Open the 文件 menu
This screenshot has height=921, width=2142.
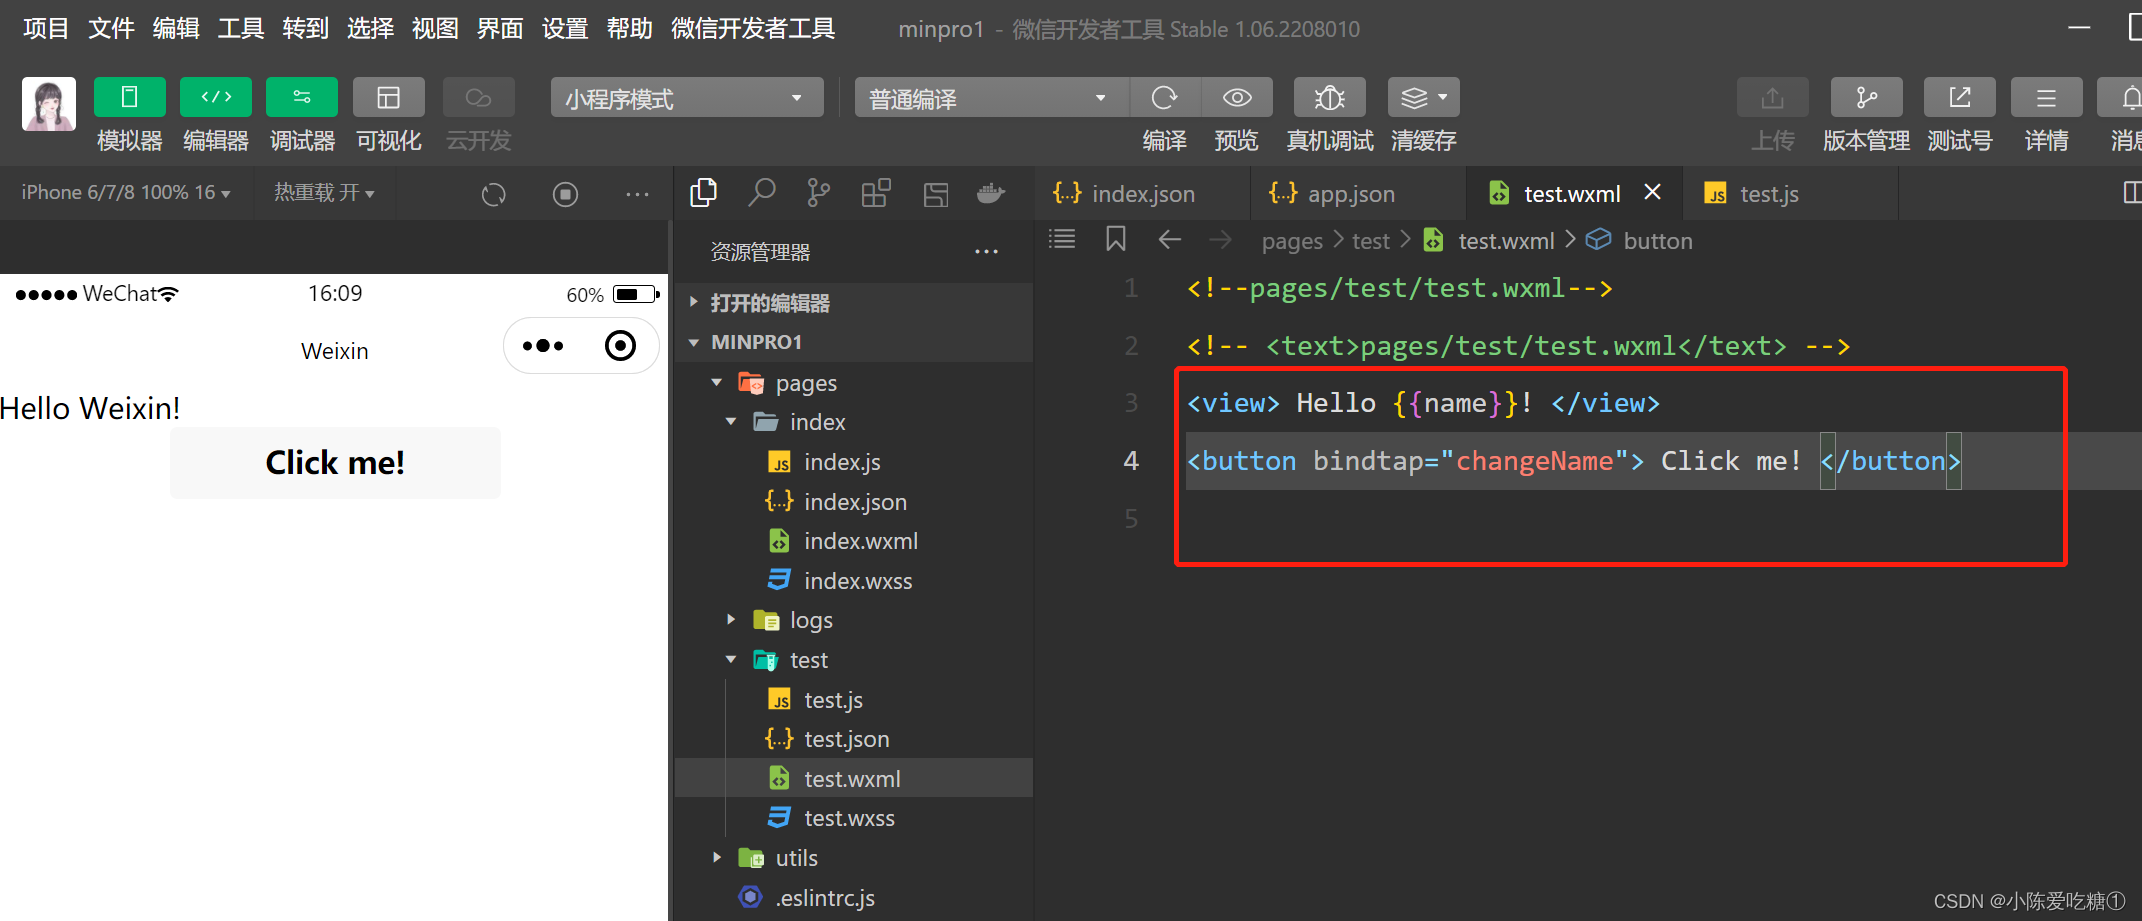[111, 28]
